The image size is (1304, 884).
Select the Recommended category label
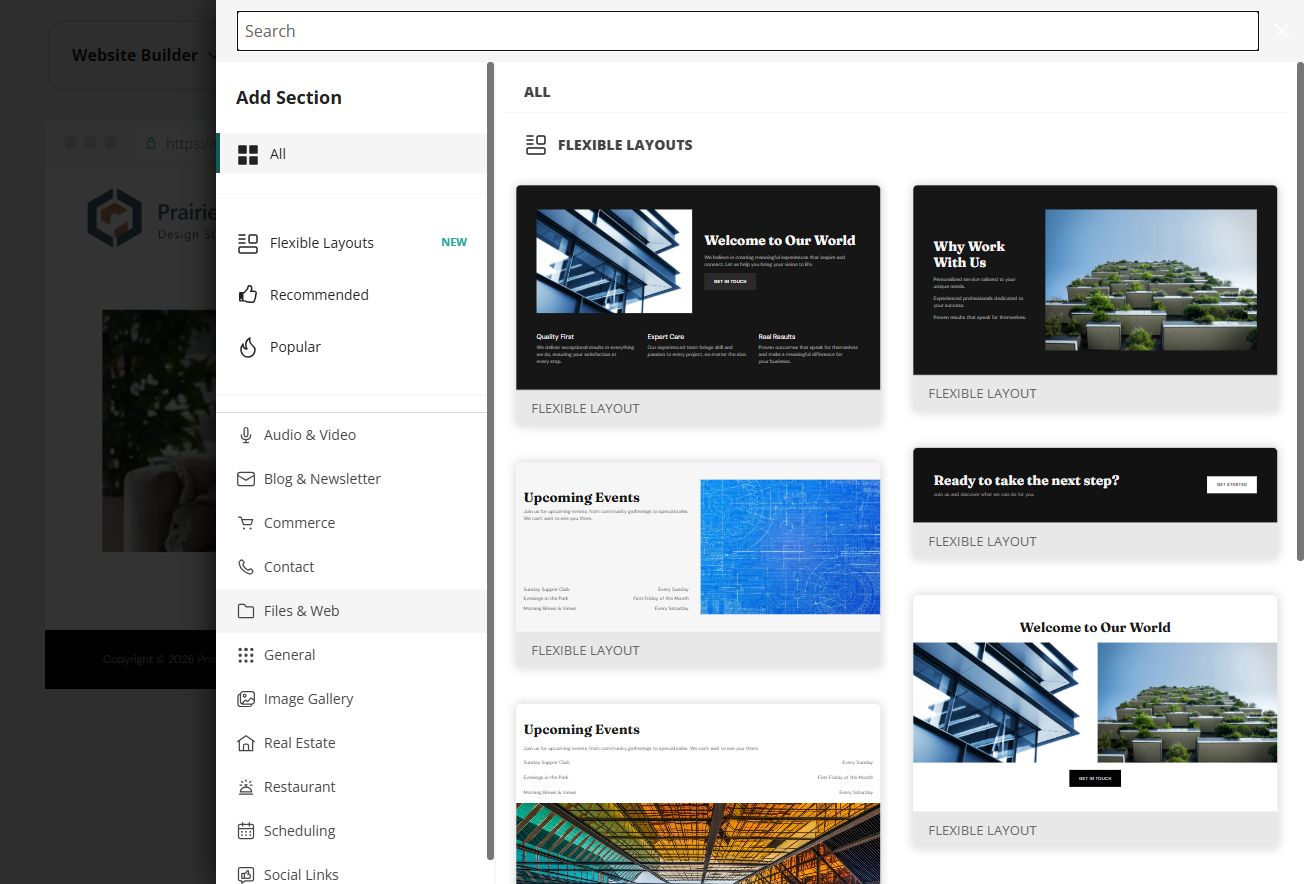319,295
